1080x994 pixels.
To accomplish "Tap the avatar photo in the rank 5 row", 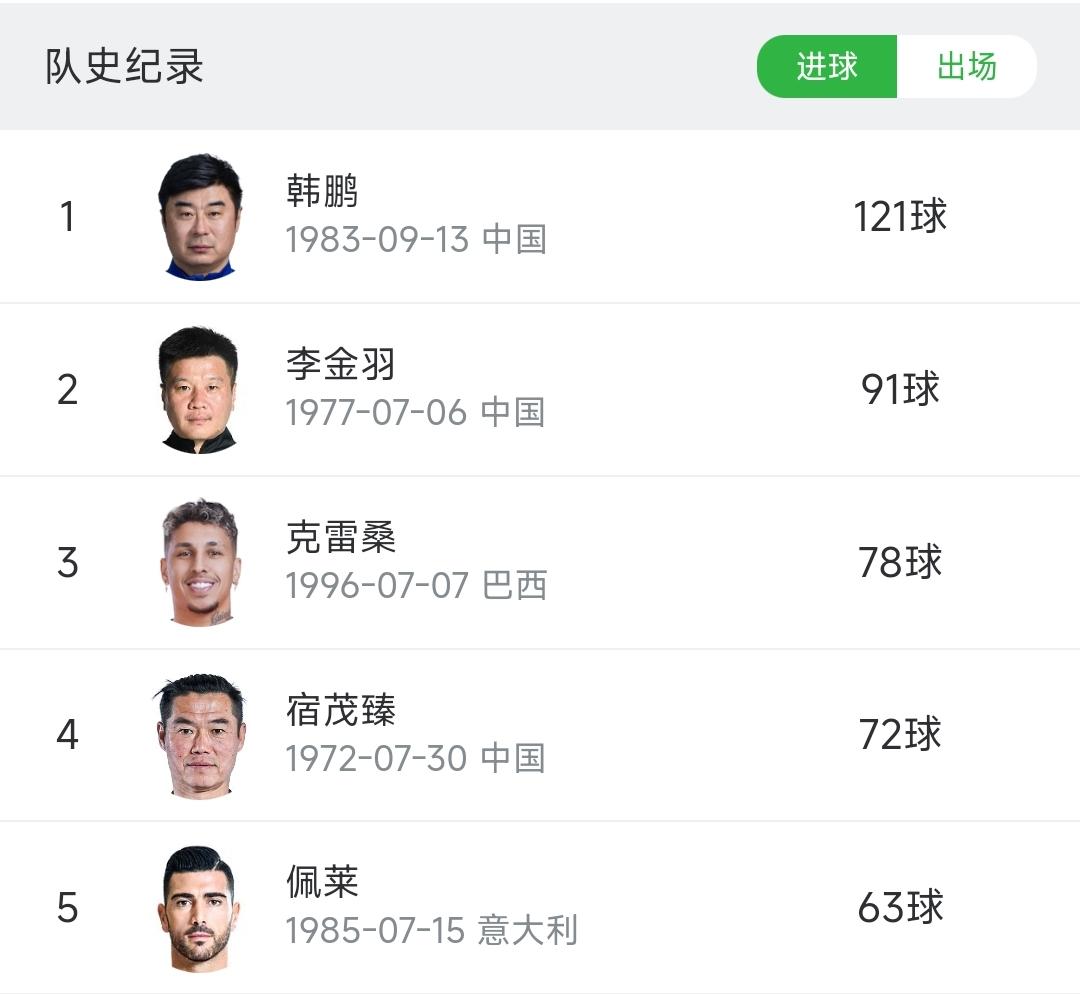I will click(200, 908).
